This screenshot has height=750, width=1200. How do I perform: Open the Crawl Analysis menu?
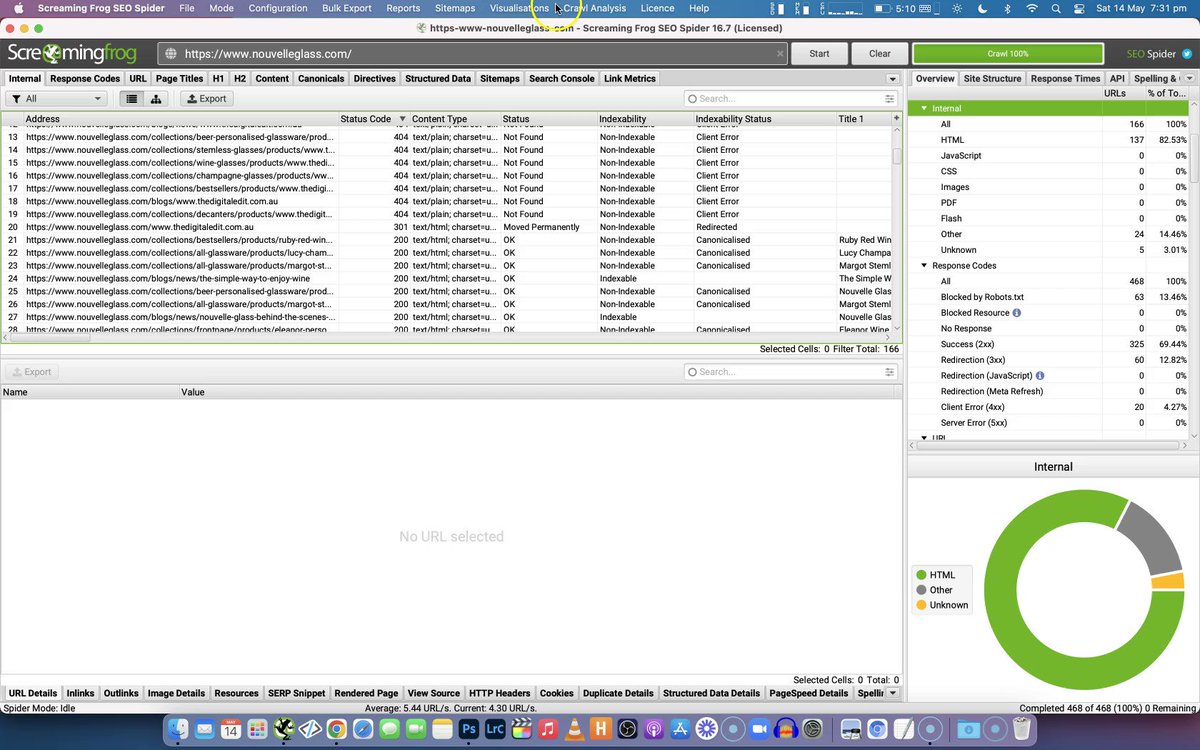(x=595, y=8)
